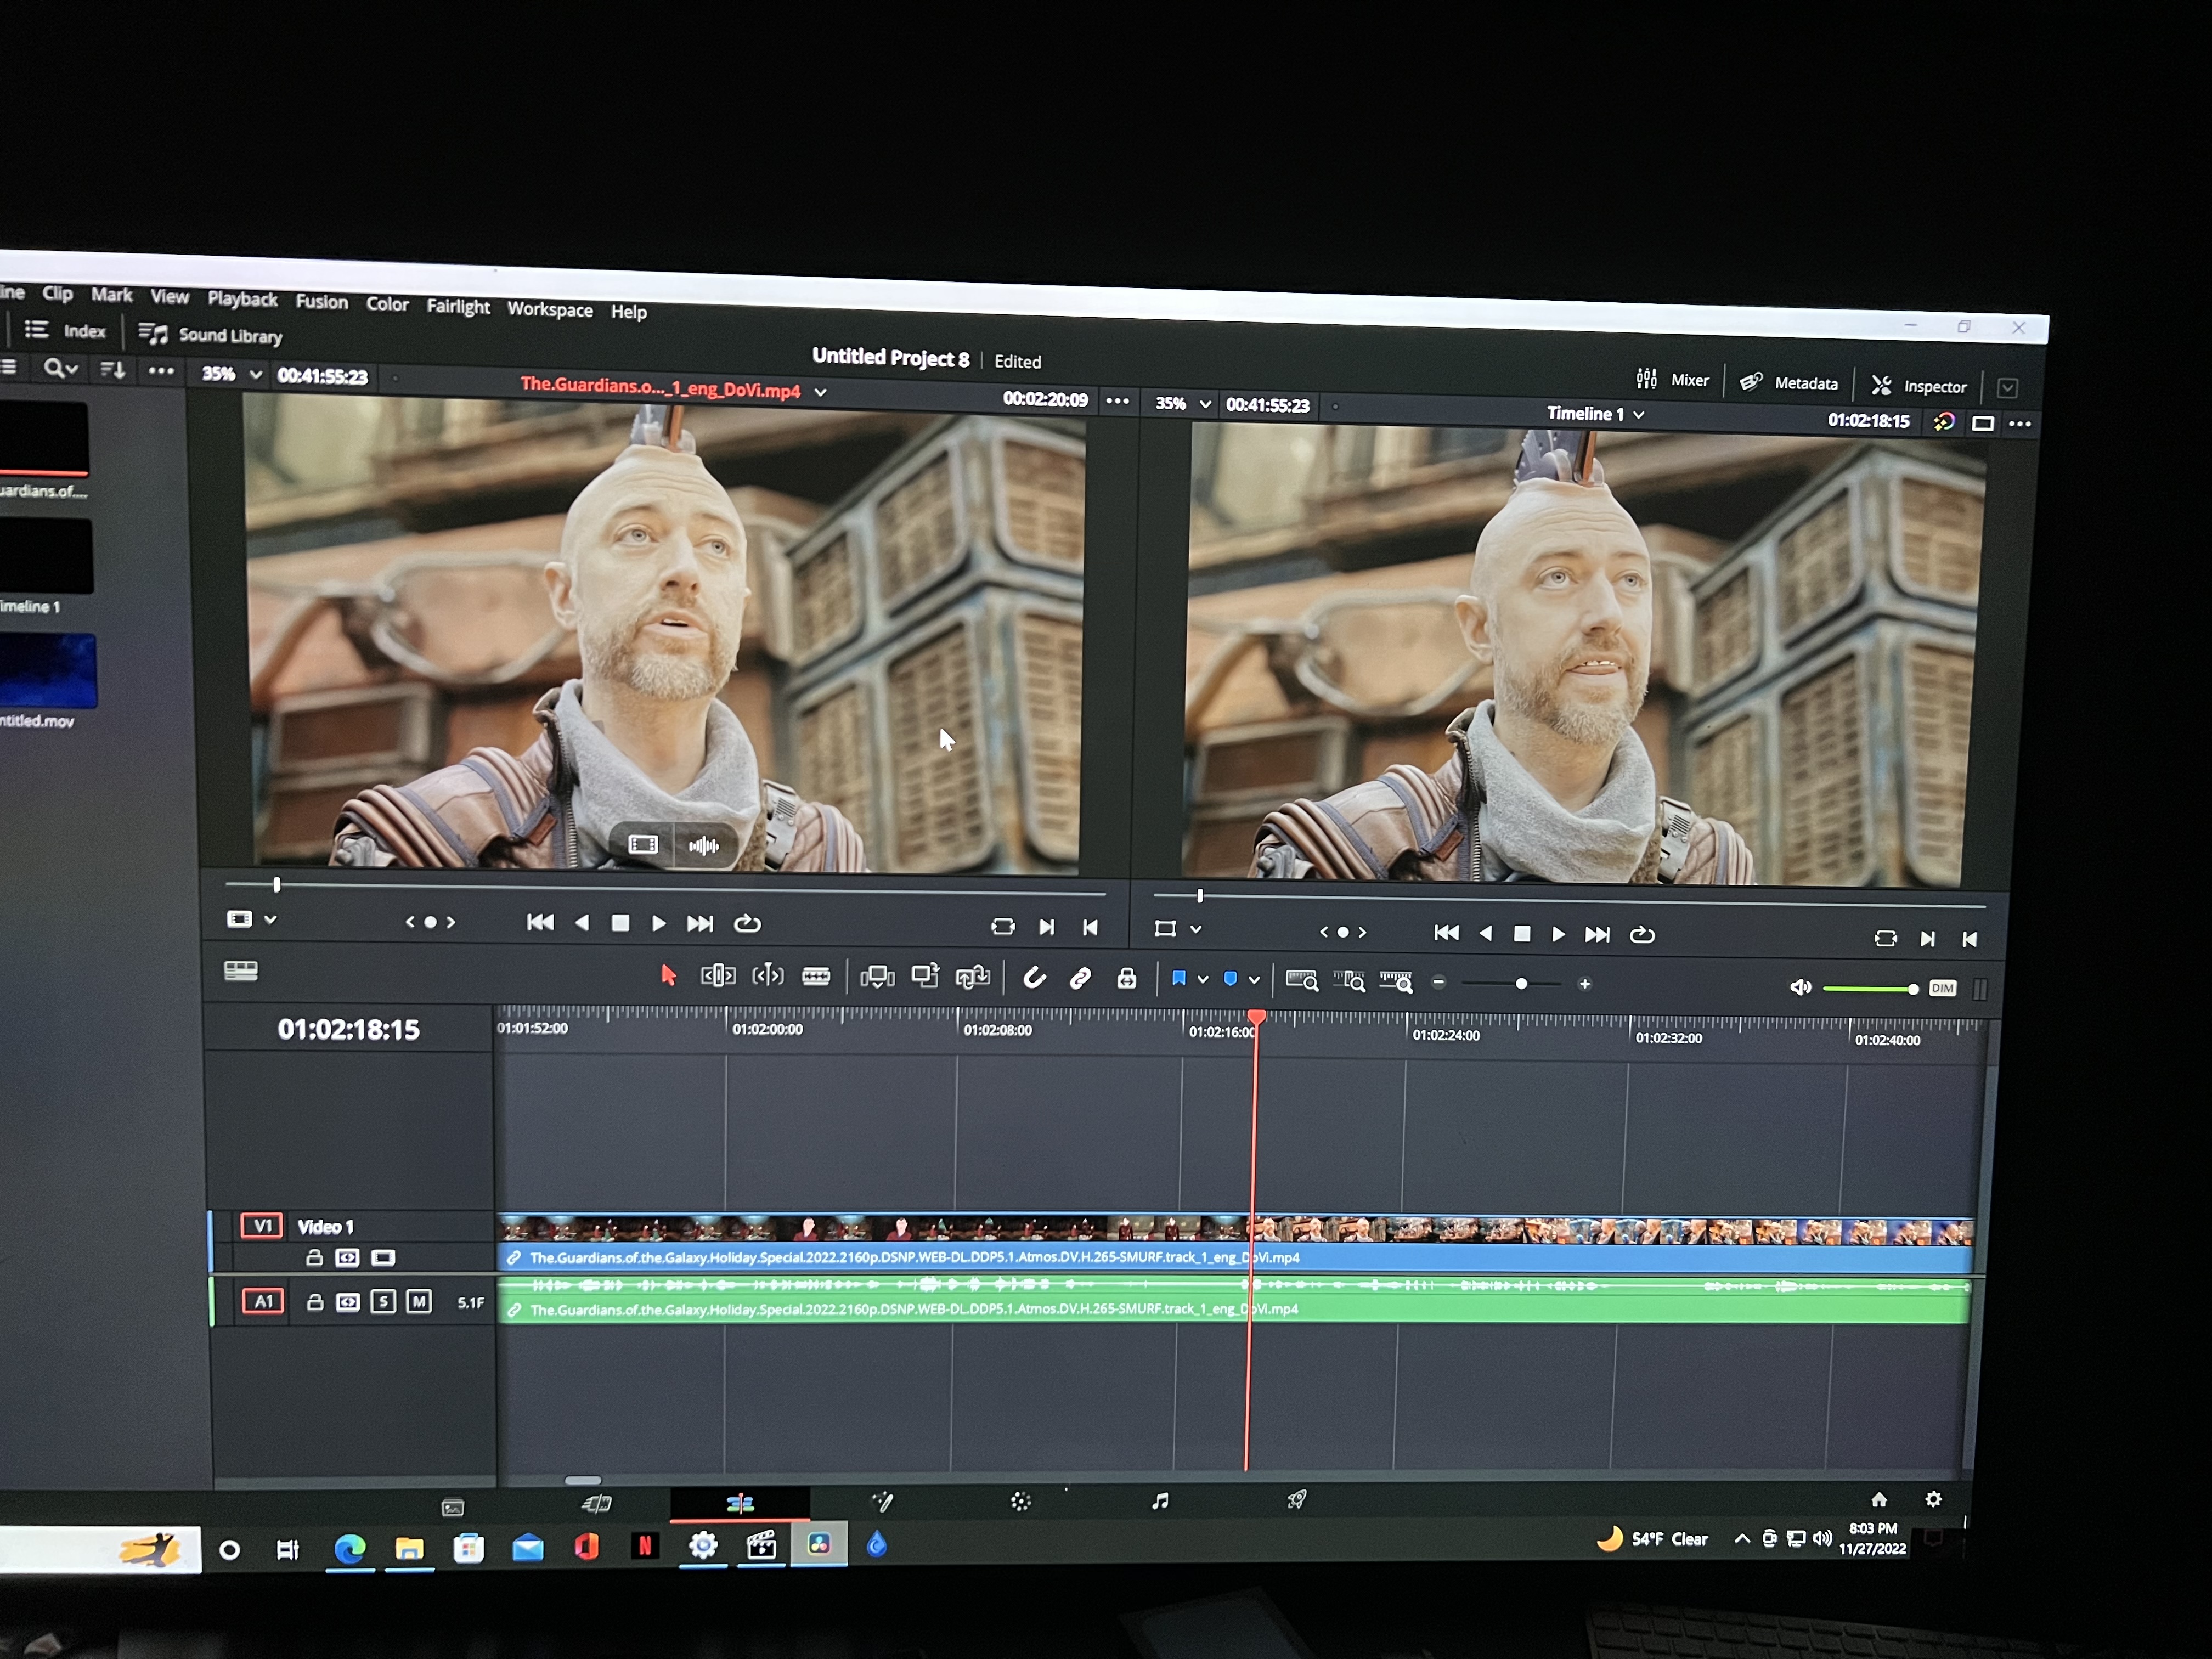This screenshot has height=1659, width=2212.
Task: Toggle the DIM audio button
Action: [x=1942, y=989]
